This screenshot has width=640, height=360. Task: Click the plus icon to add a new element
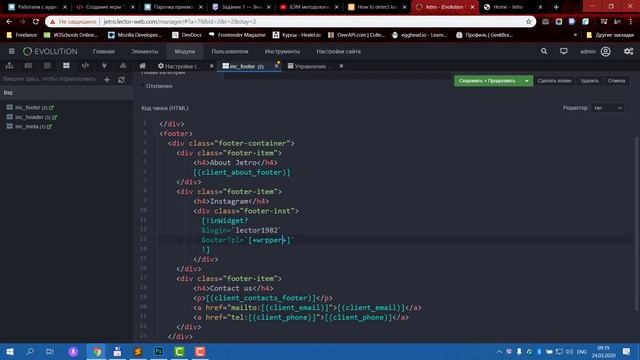107,80
